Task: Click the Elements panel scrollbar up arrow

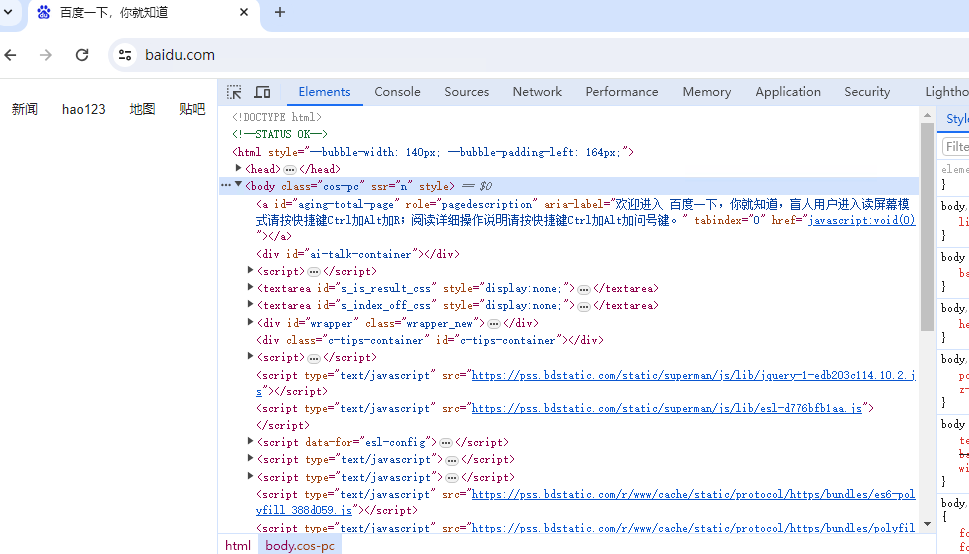Action: coord(927,116)
